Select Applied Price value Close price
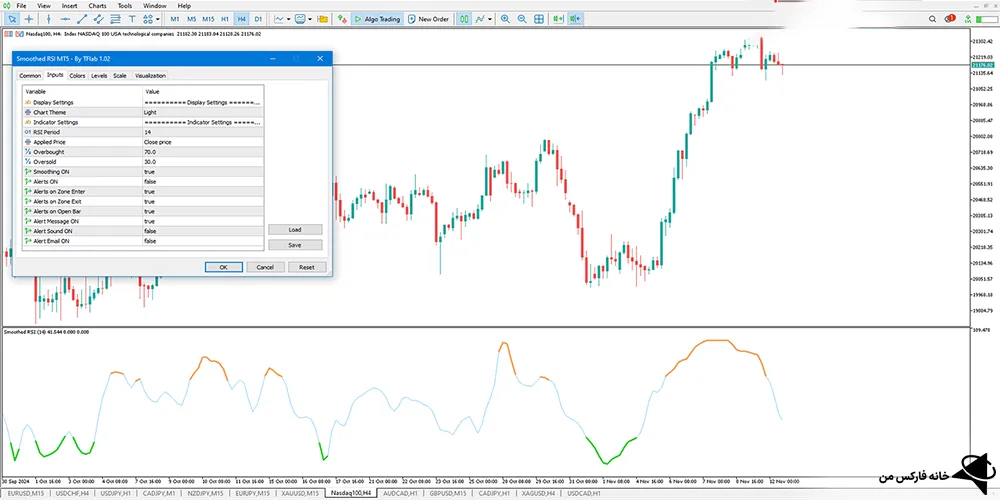Viewport: 1000px width, 500px height. [203, 142]
